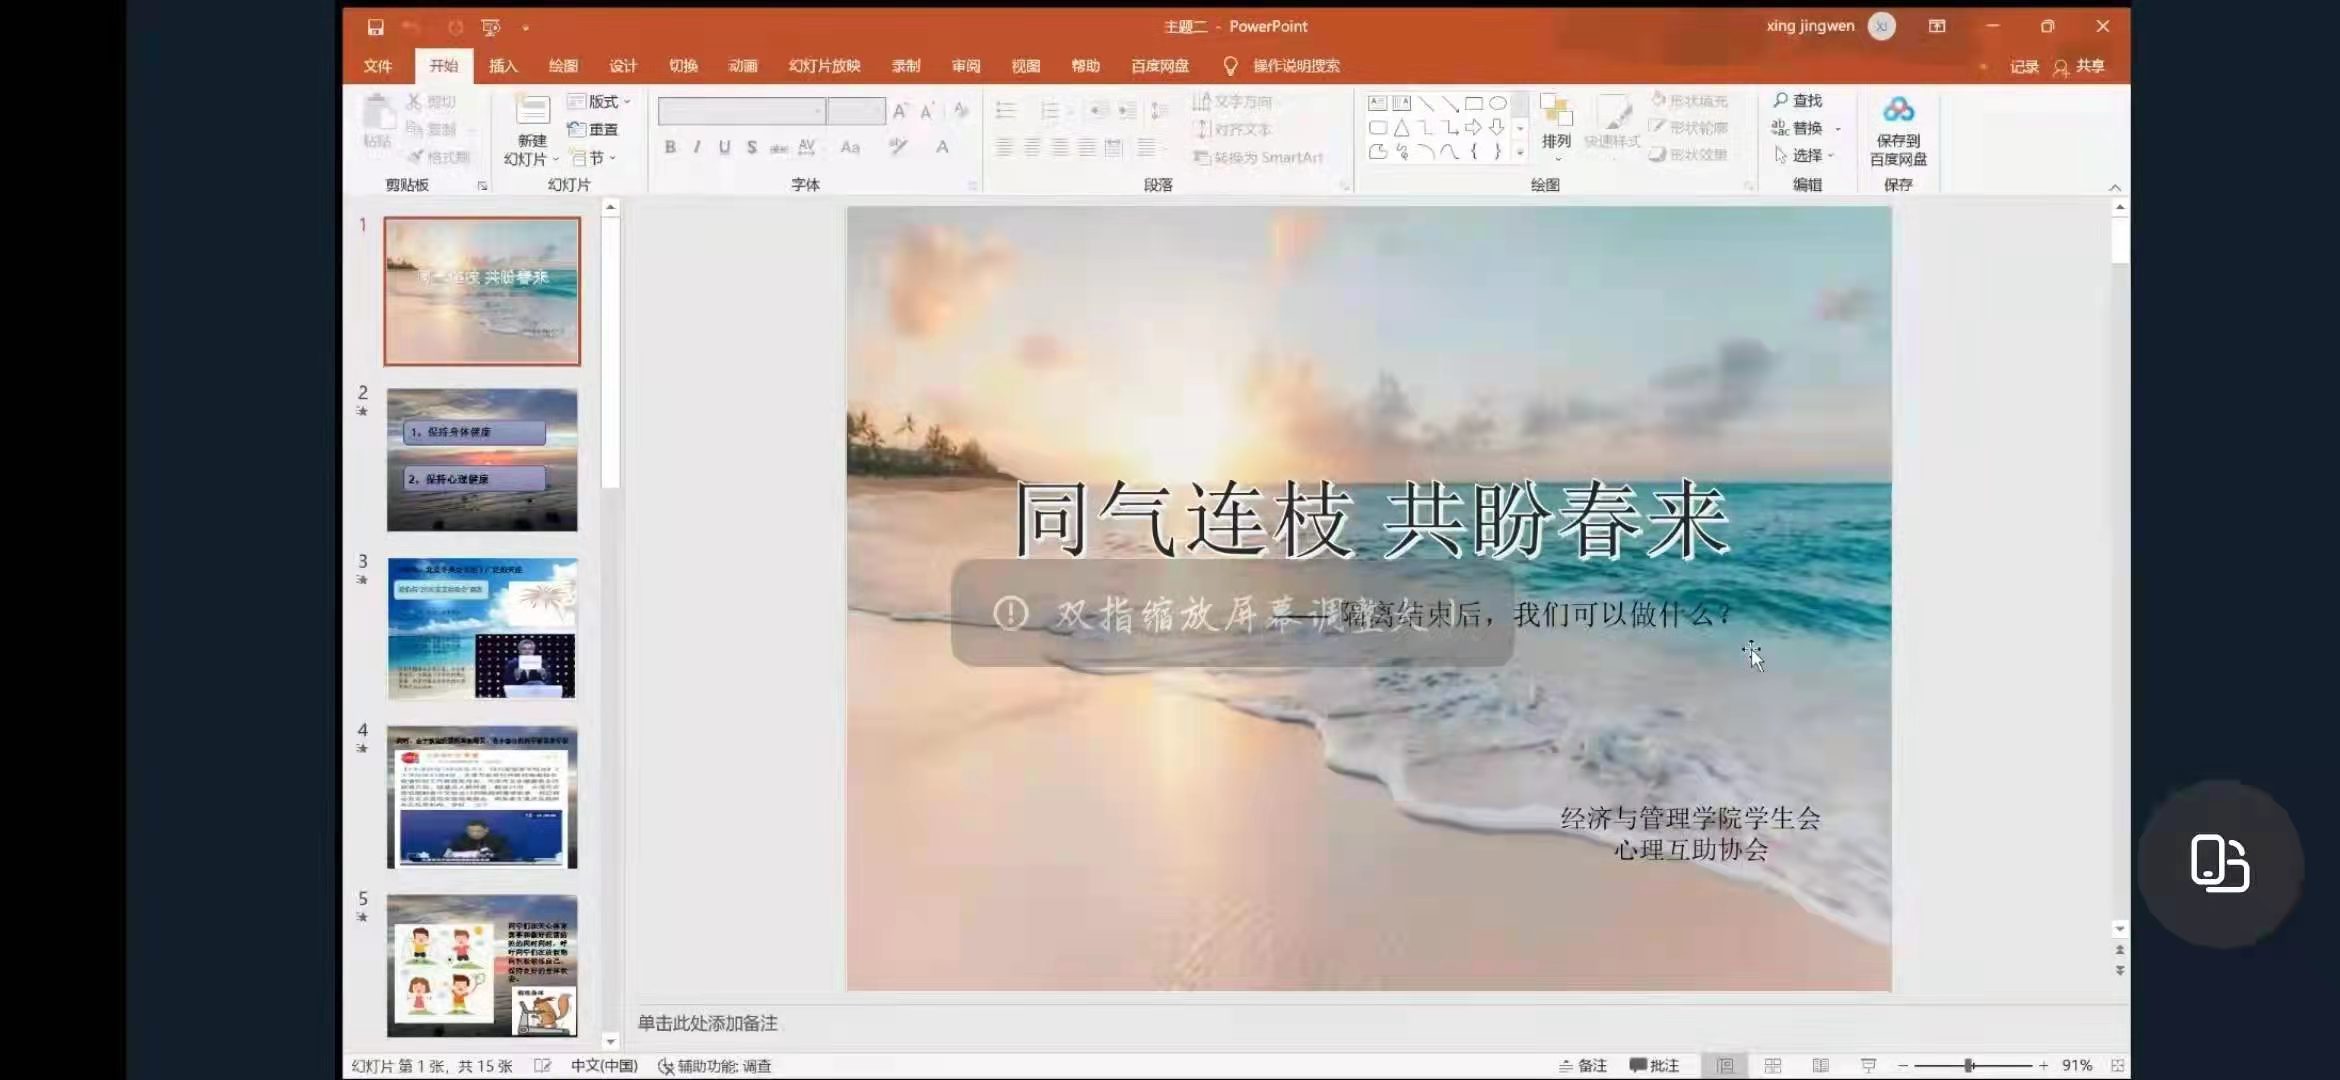Start slideshow from status bar icon
Image resolution: width=2340 pixels, height=1080 pixels.
point(1867,1066)
